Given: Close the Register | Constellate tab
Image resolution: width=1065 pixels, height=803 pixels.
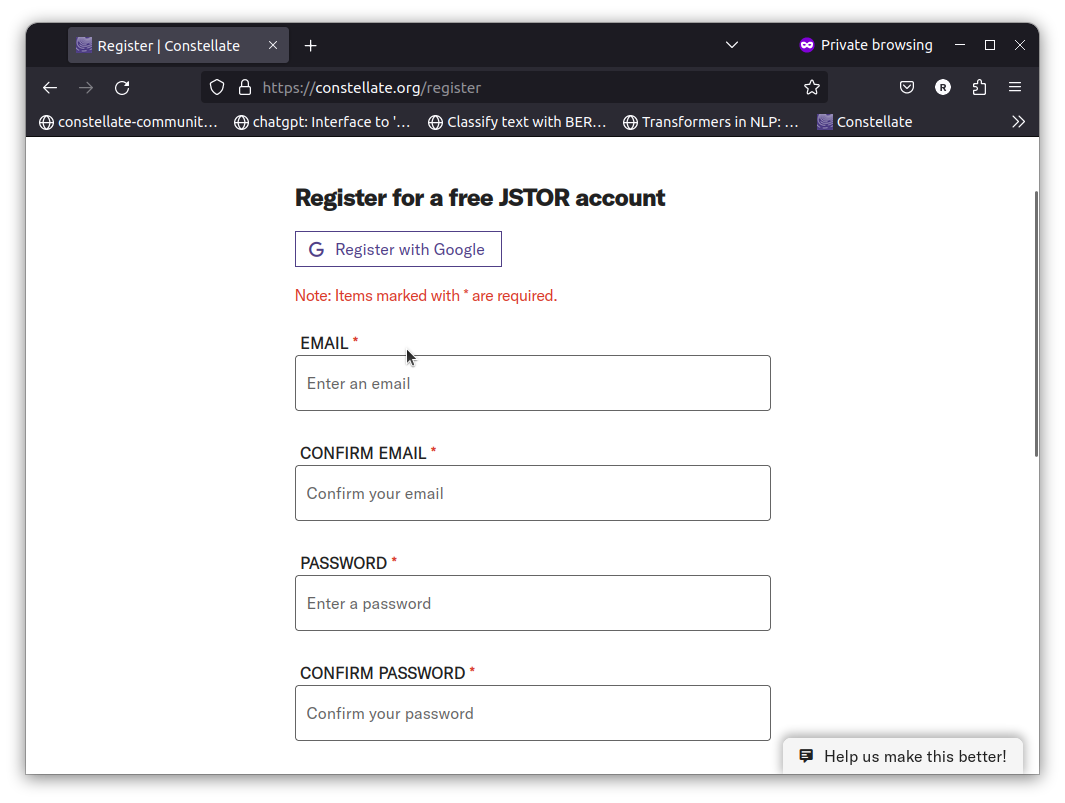Looking at the screenshot, I should point(273,45).
